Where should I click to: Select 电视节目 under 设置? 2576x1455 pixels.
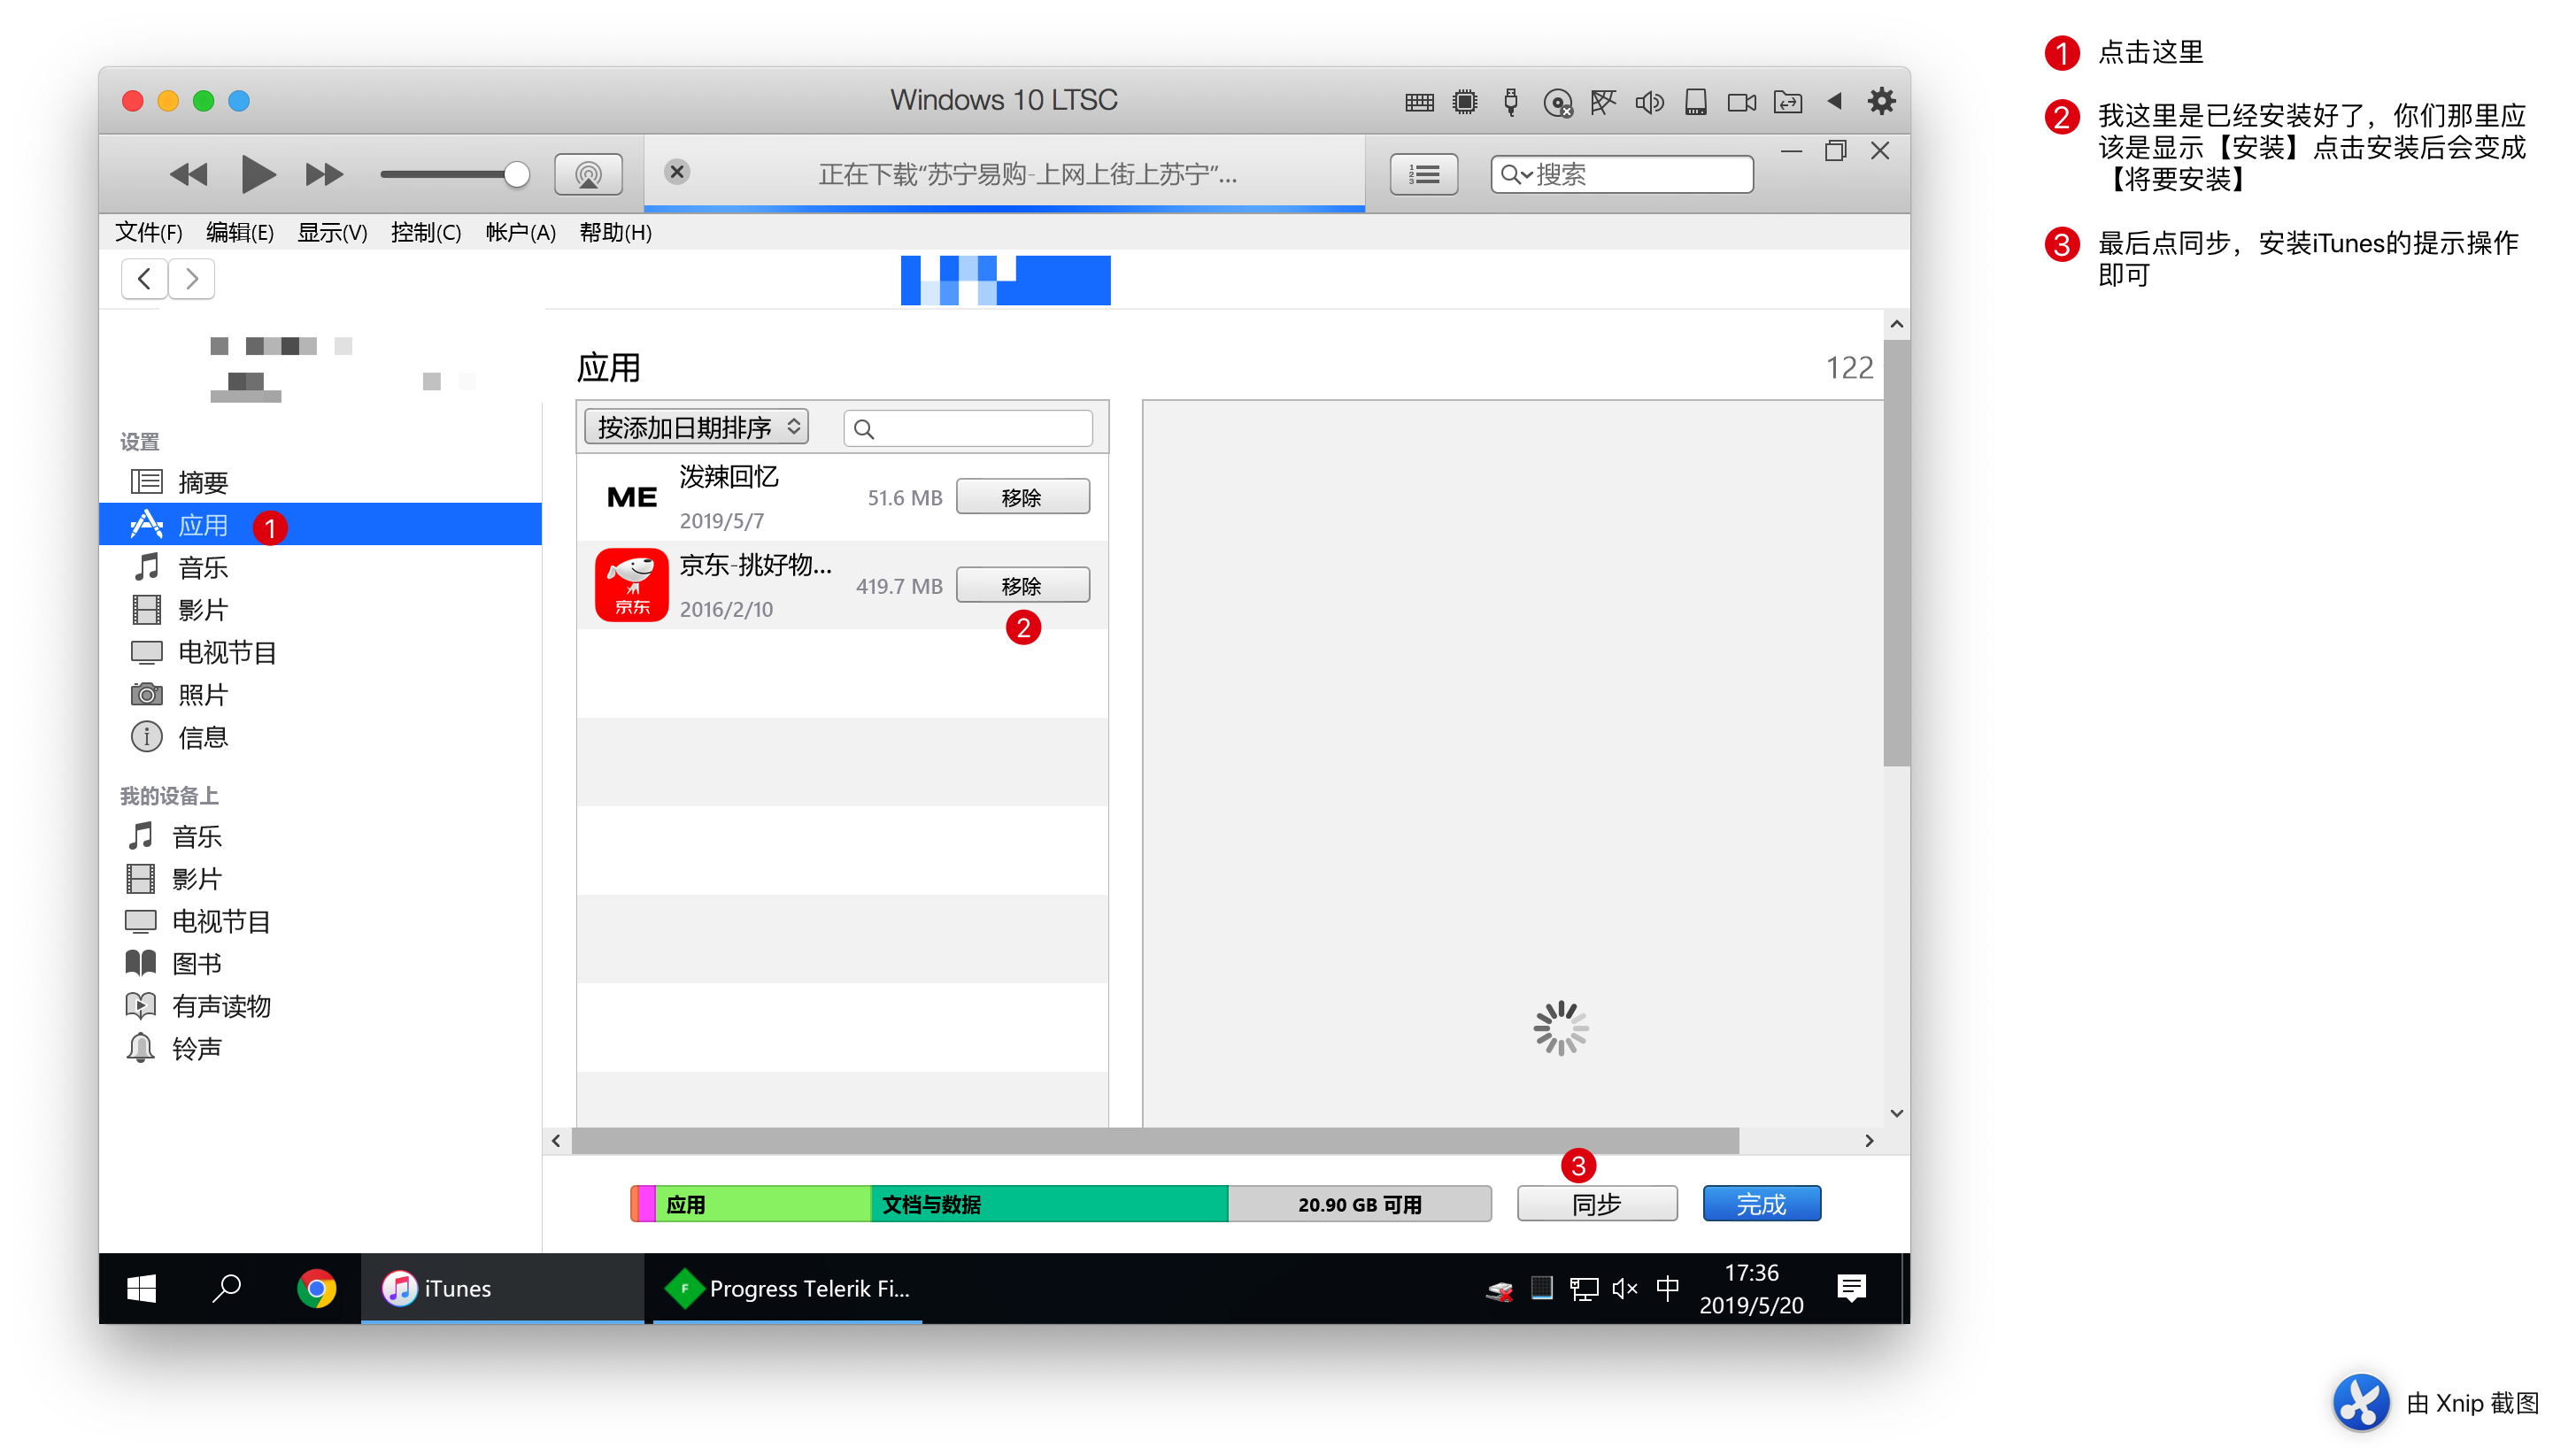click(x=320, y=652)
